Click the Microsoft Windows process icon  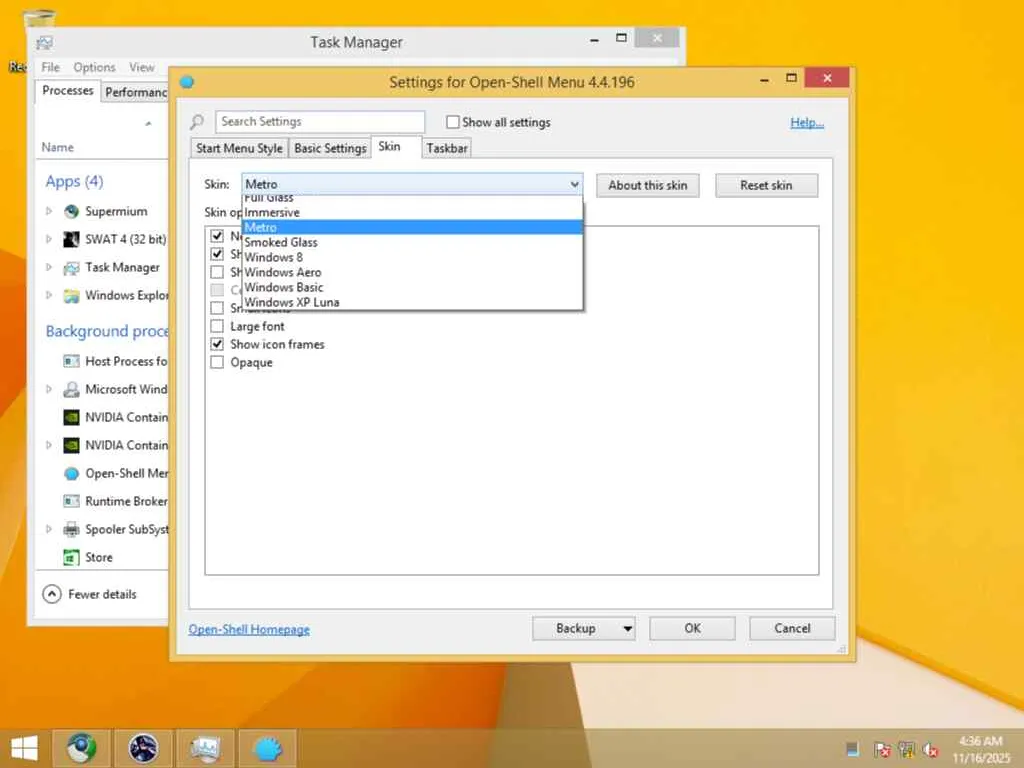click(71, 390)
